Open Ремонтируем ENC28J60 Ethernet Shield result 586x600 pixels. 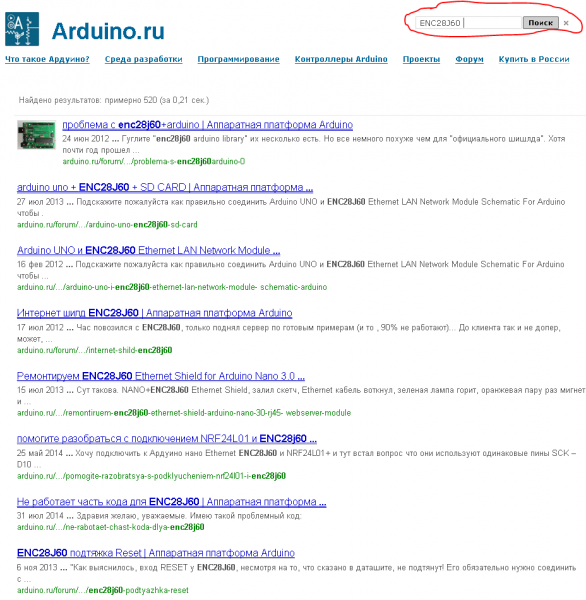point(161,376)
